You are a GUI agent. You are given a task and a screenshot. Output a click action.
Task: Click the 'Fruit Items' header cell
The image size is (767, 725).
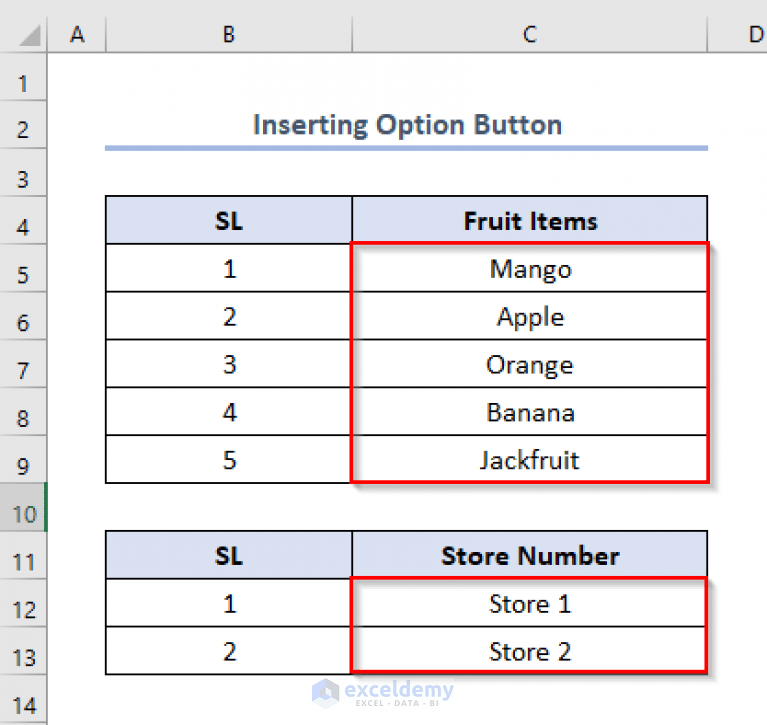click(530, 221)
